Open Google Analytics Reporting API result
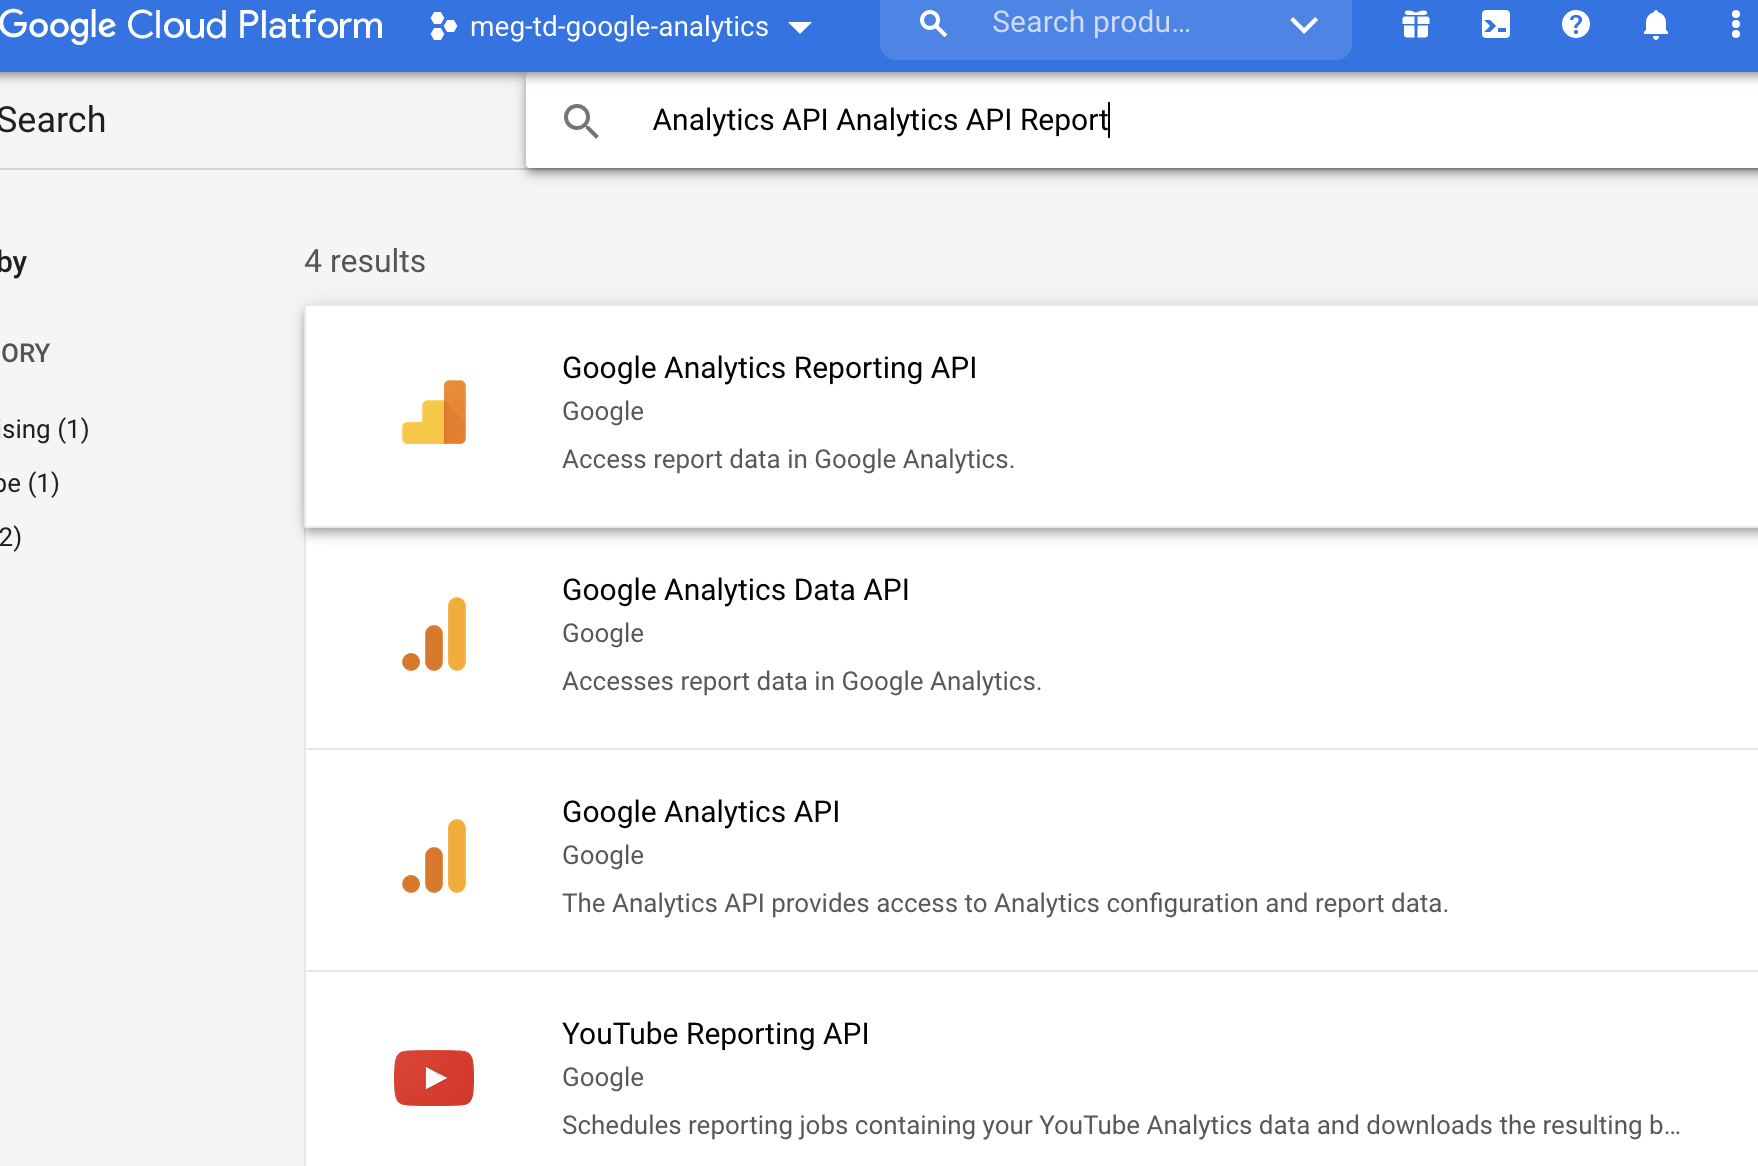 (x=769, y=368)
